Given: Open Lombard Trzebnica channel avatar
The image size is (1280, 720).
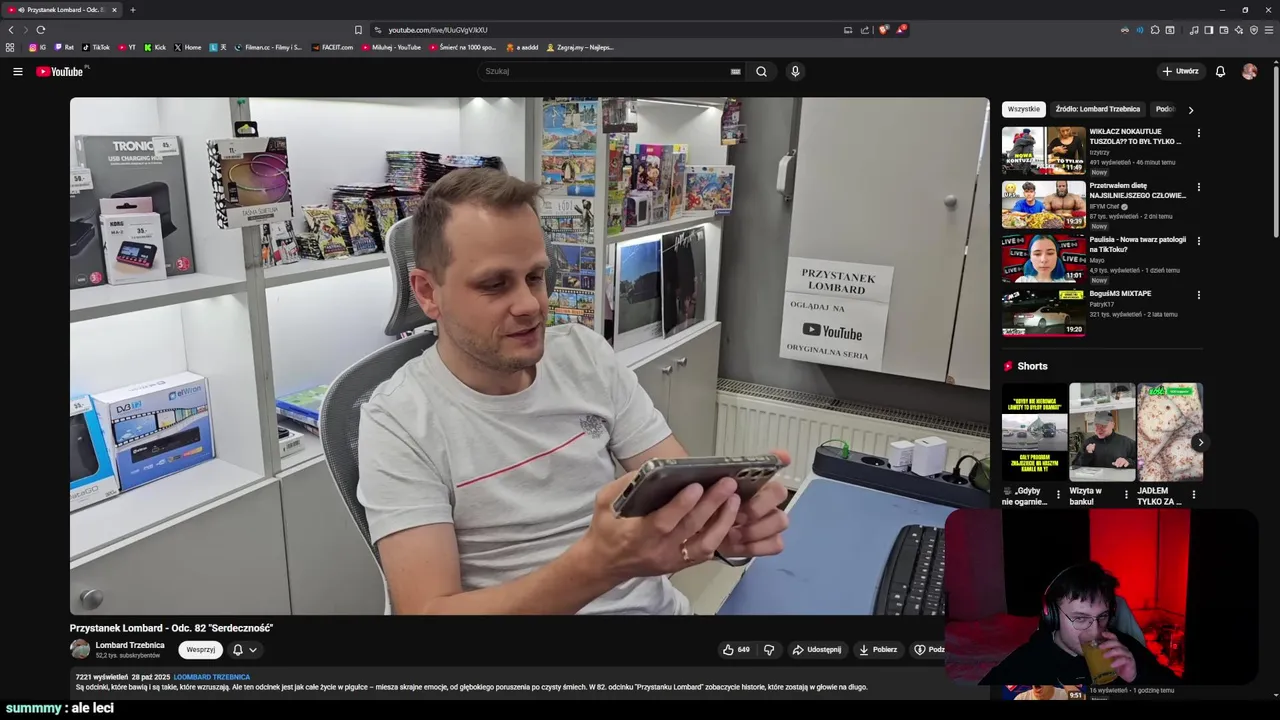Looking at the screenshot, I should [x=80, y=649].
